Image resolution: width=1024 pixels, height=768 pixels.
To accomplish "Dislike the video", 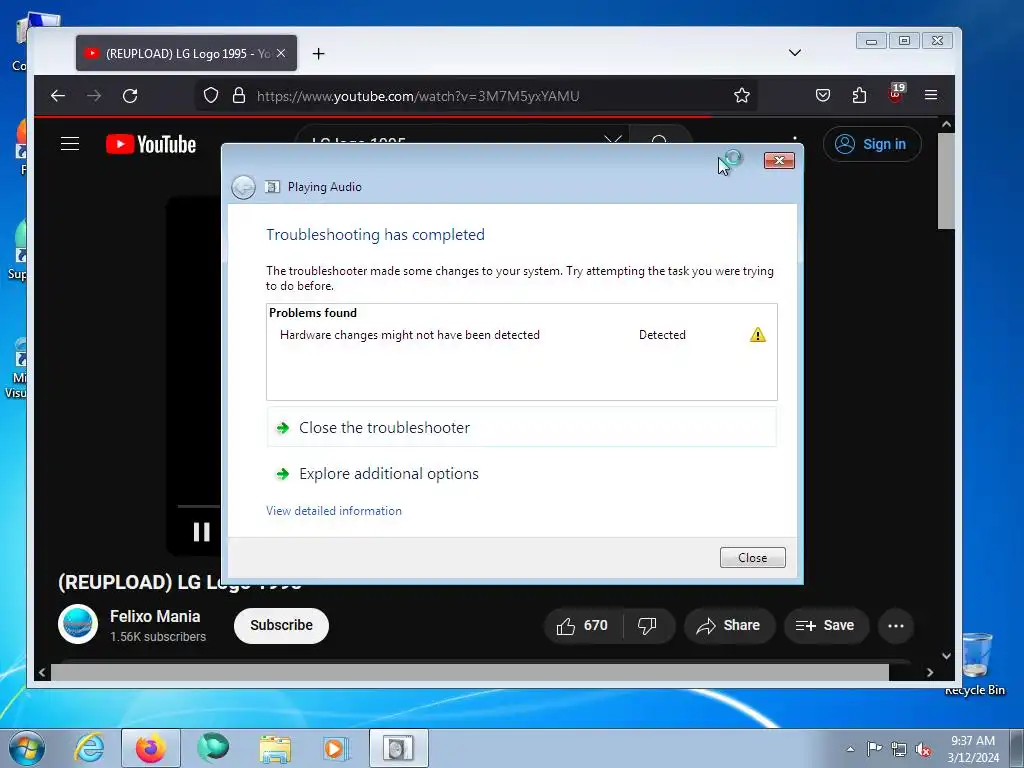I will pyautogui.click(x=647, y=626).
